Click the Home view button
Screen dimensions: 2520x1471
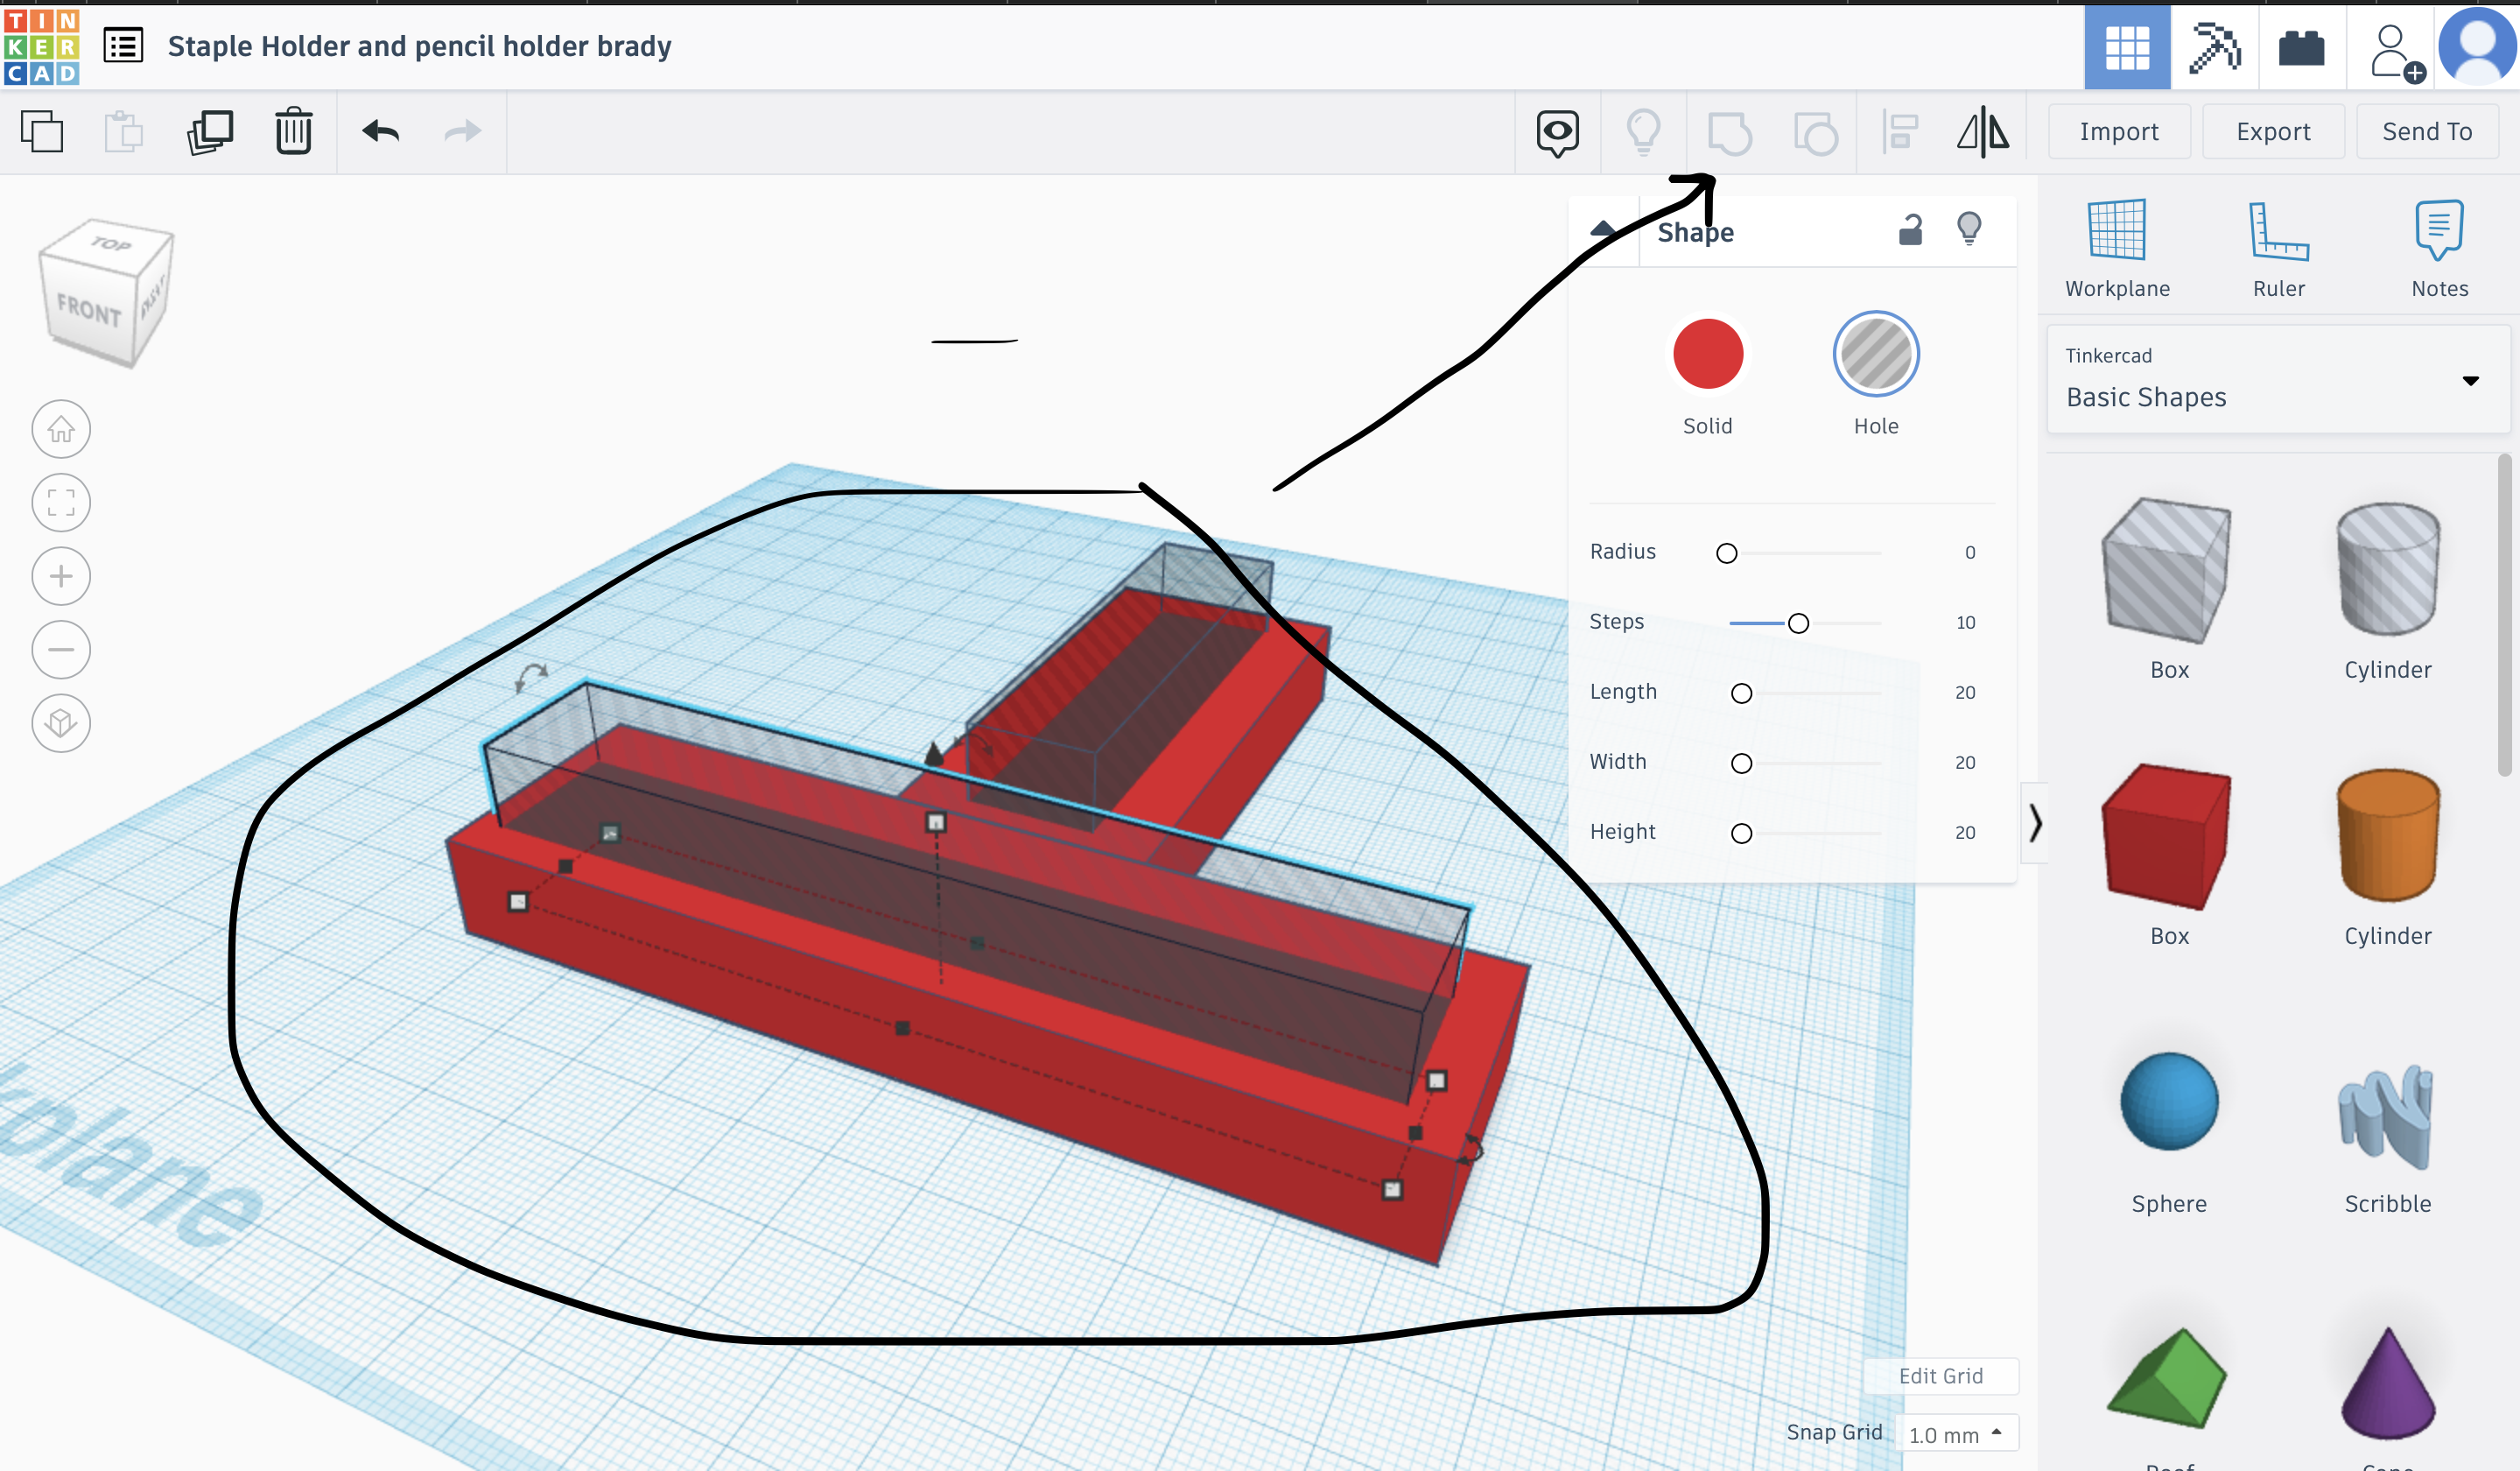click(61, 429)
